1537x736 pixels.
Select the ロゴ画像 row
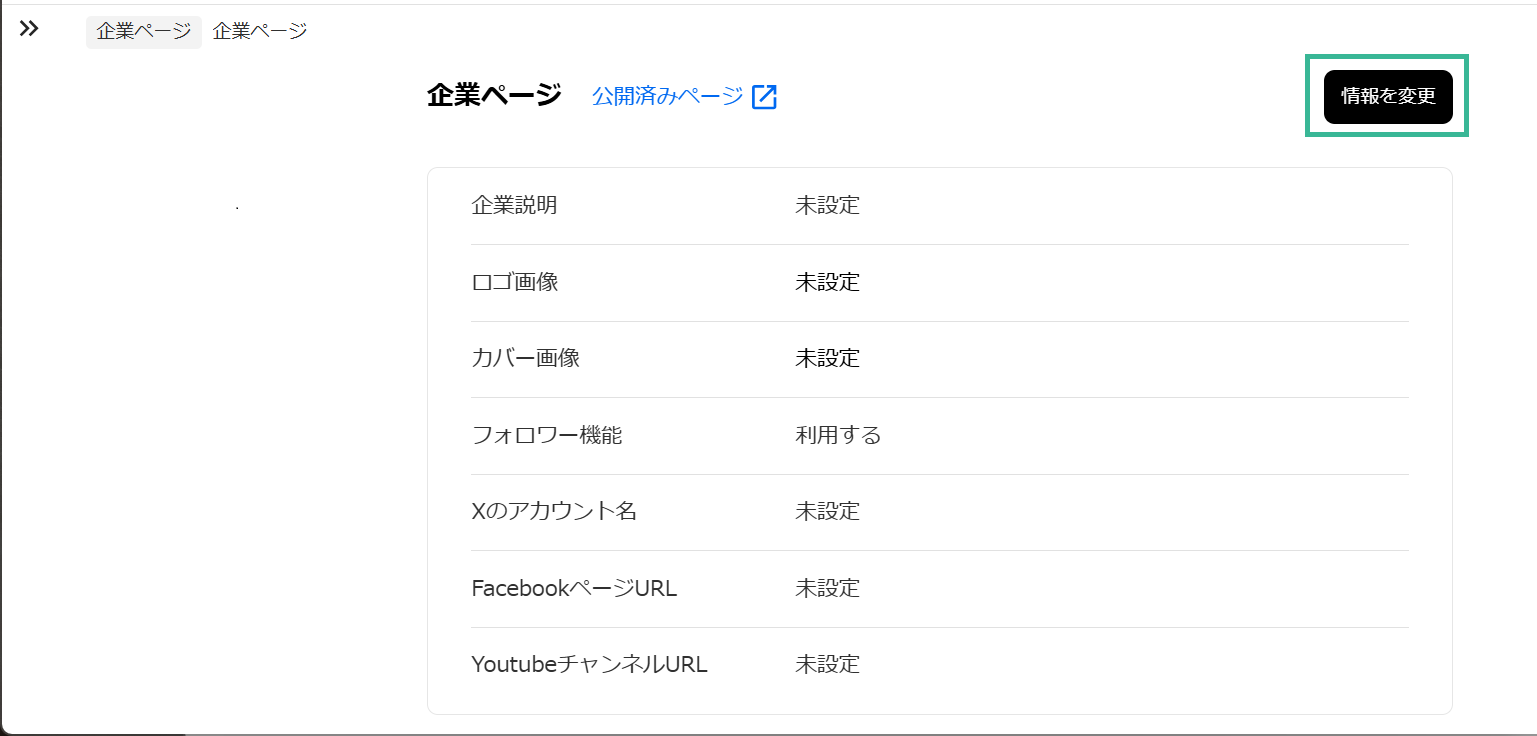[x=514, y=282]
